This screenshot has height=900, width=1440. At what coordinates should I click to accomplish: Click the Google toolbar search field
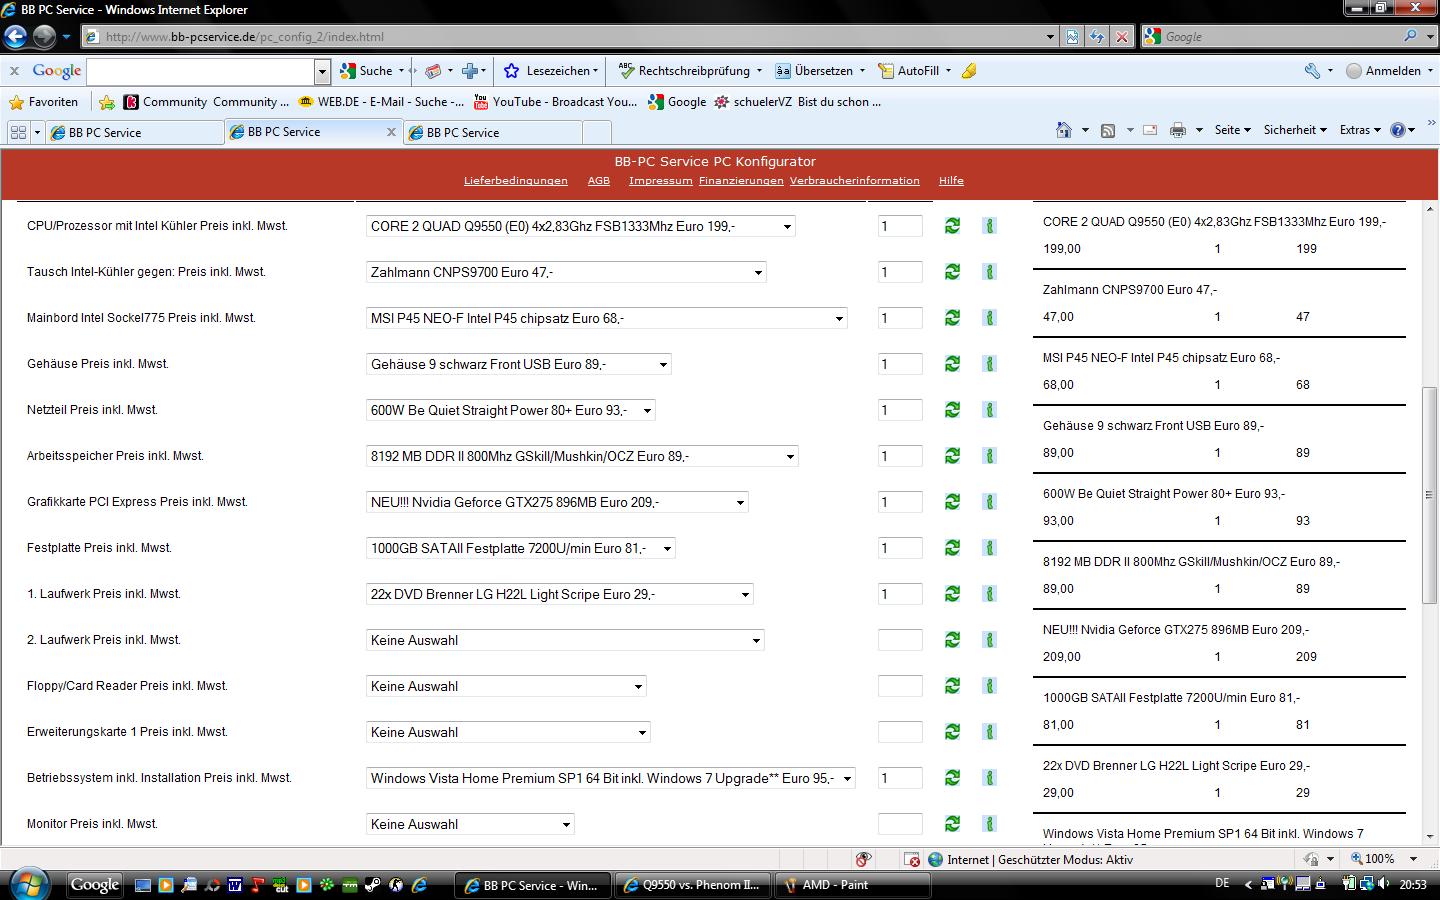[201, 71]
